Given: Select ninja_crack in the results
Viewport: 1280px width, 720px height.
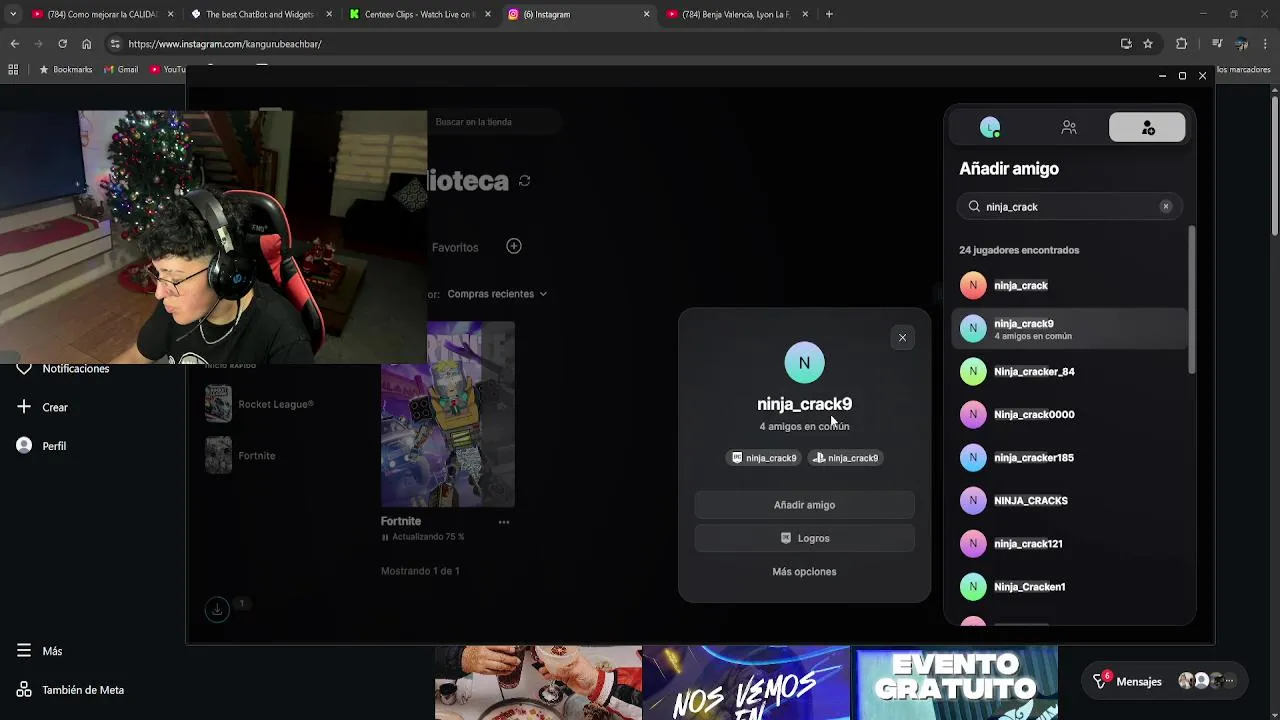Looking at the screenshot, I should click(x=1070, y=285).
